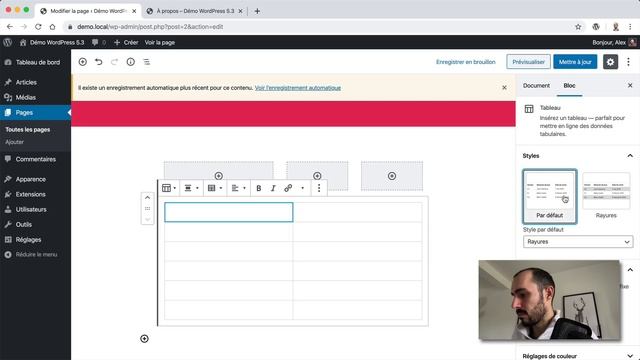Switch to the Bloc tab
Screen dimensions: 640x360
[569, 85]
